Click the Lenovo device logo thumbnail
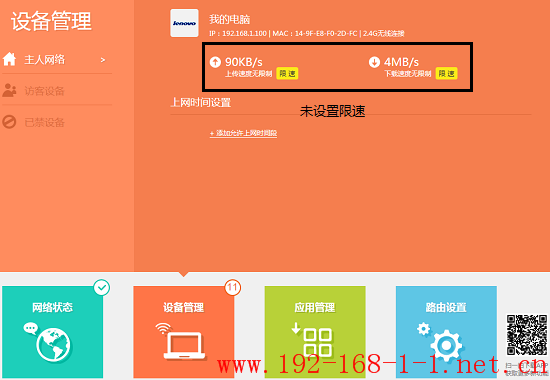This screenshot has width=550, height=380. tap(185, 23)
